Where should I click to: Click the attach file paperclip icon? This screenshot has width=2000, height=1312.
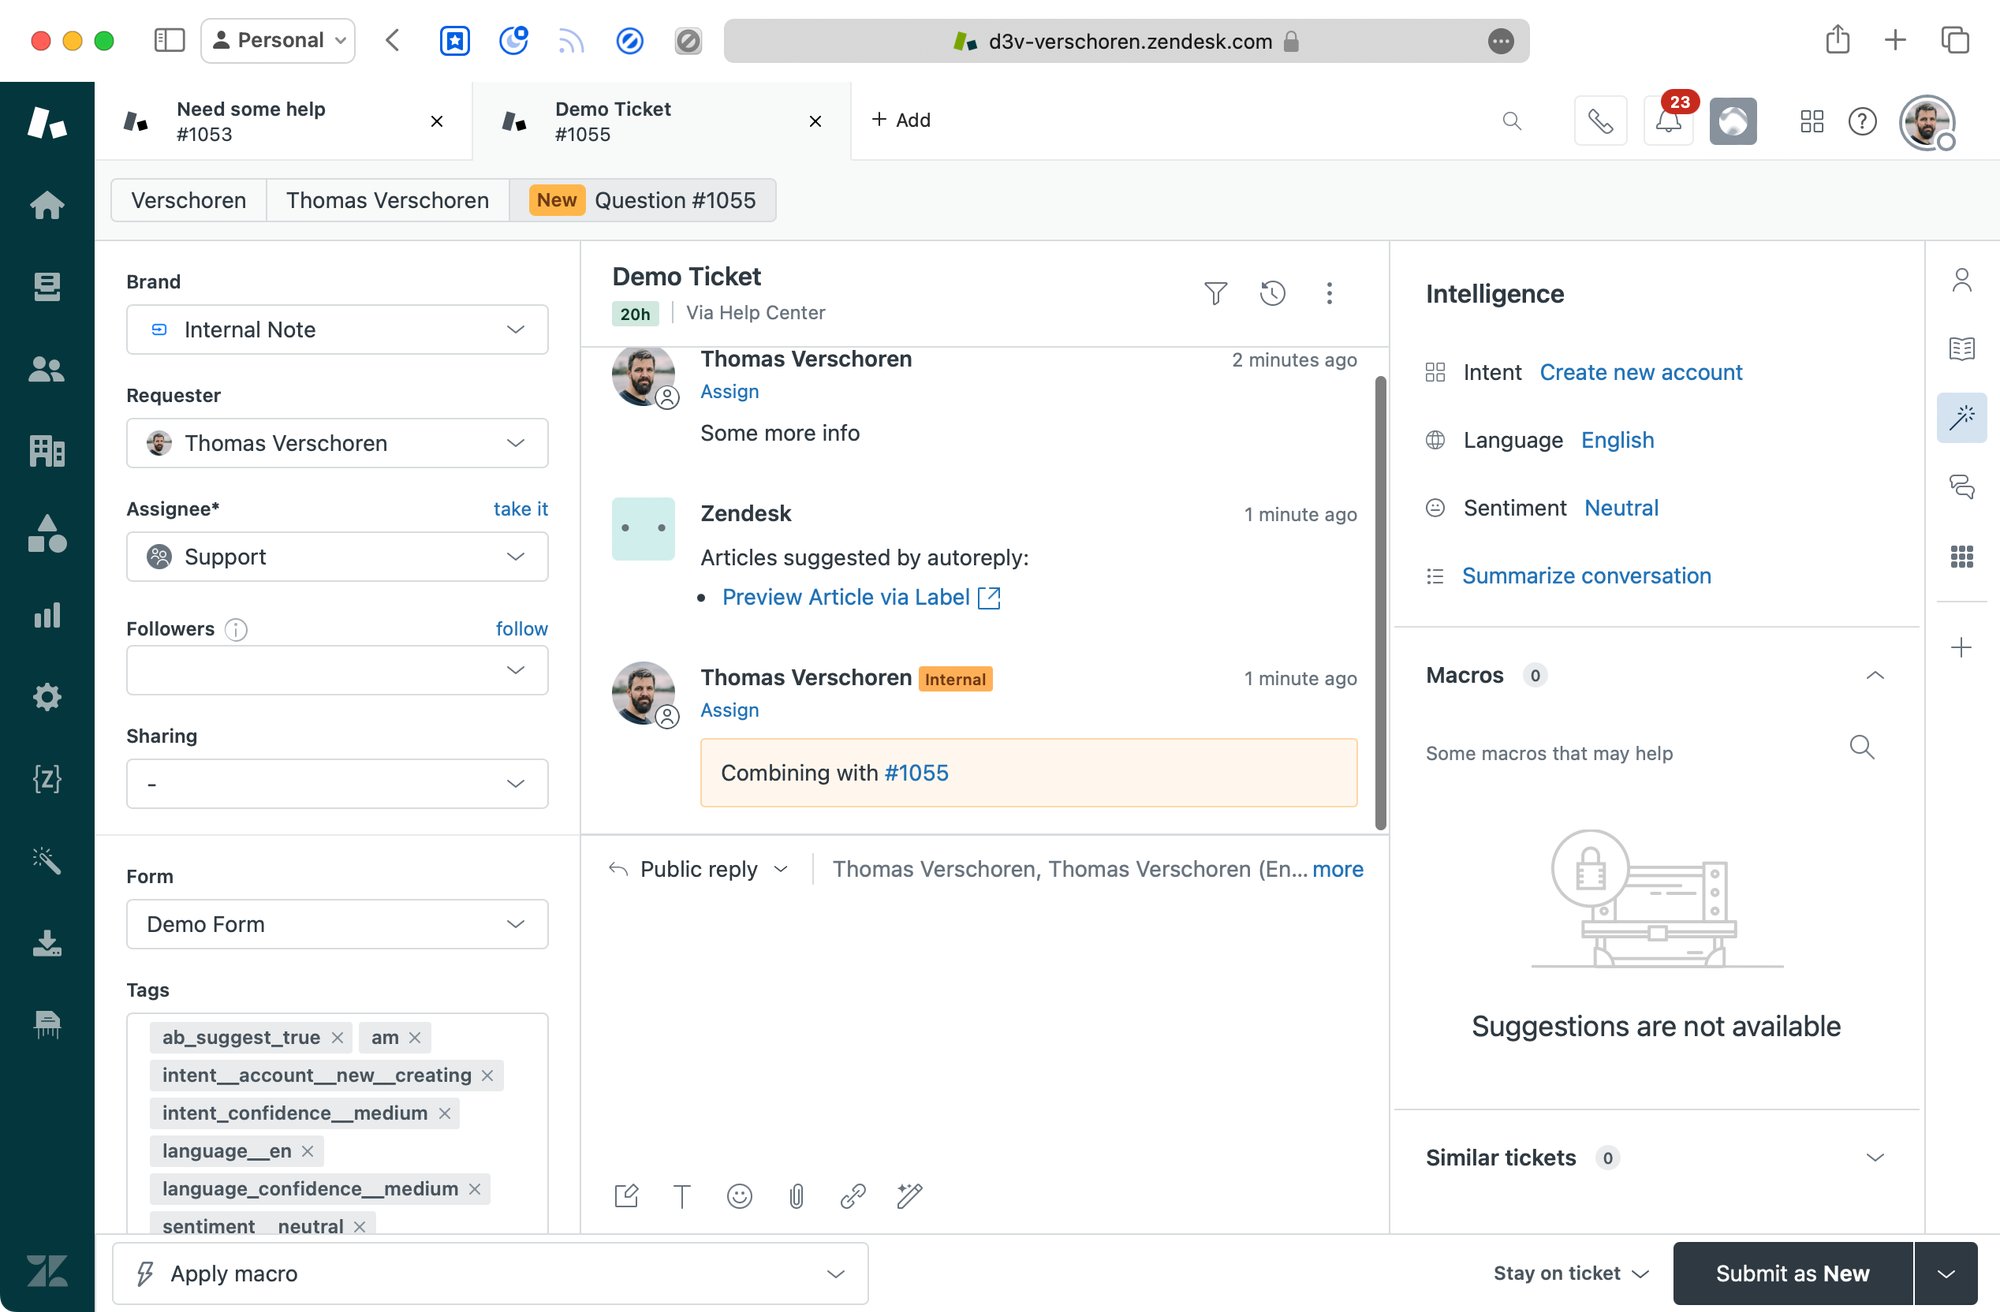796,1196
